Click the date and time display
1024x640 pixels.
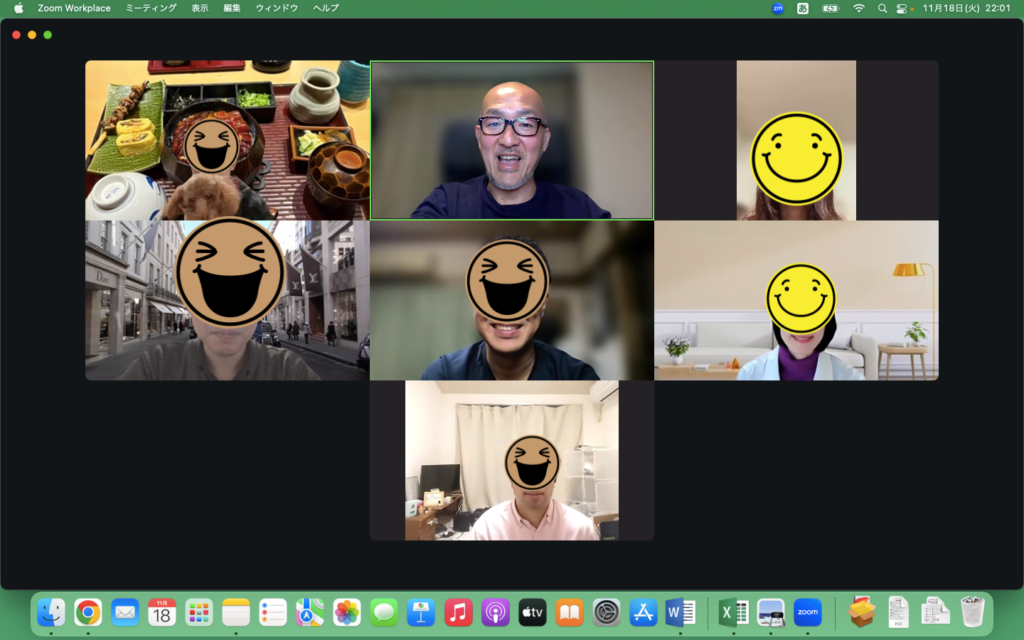966,8
